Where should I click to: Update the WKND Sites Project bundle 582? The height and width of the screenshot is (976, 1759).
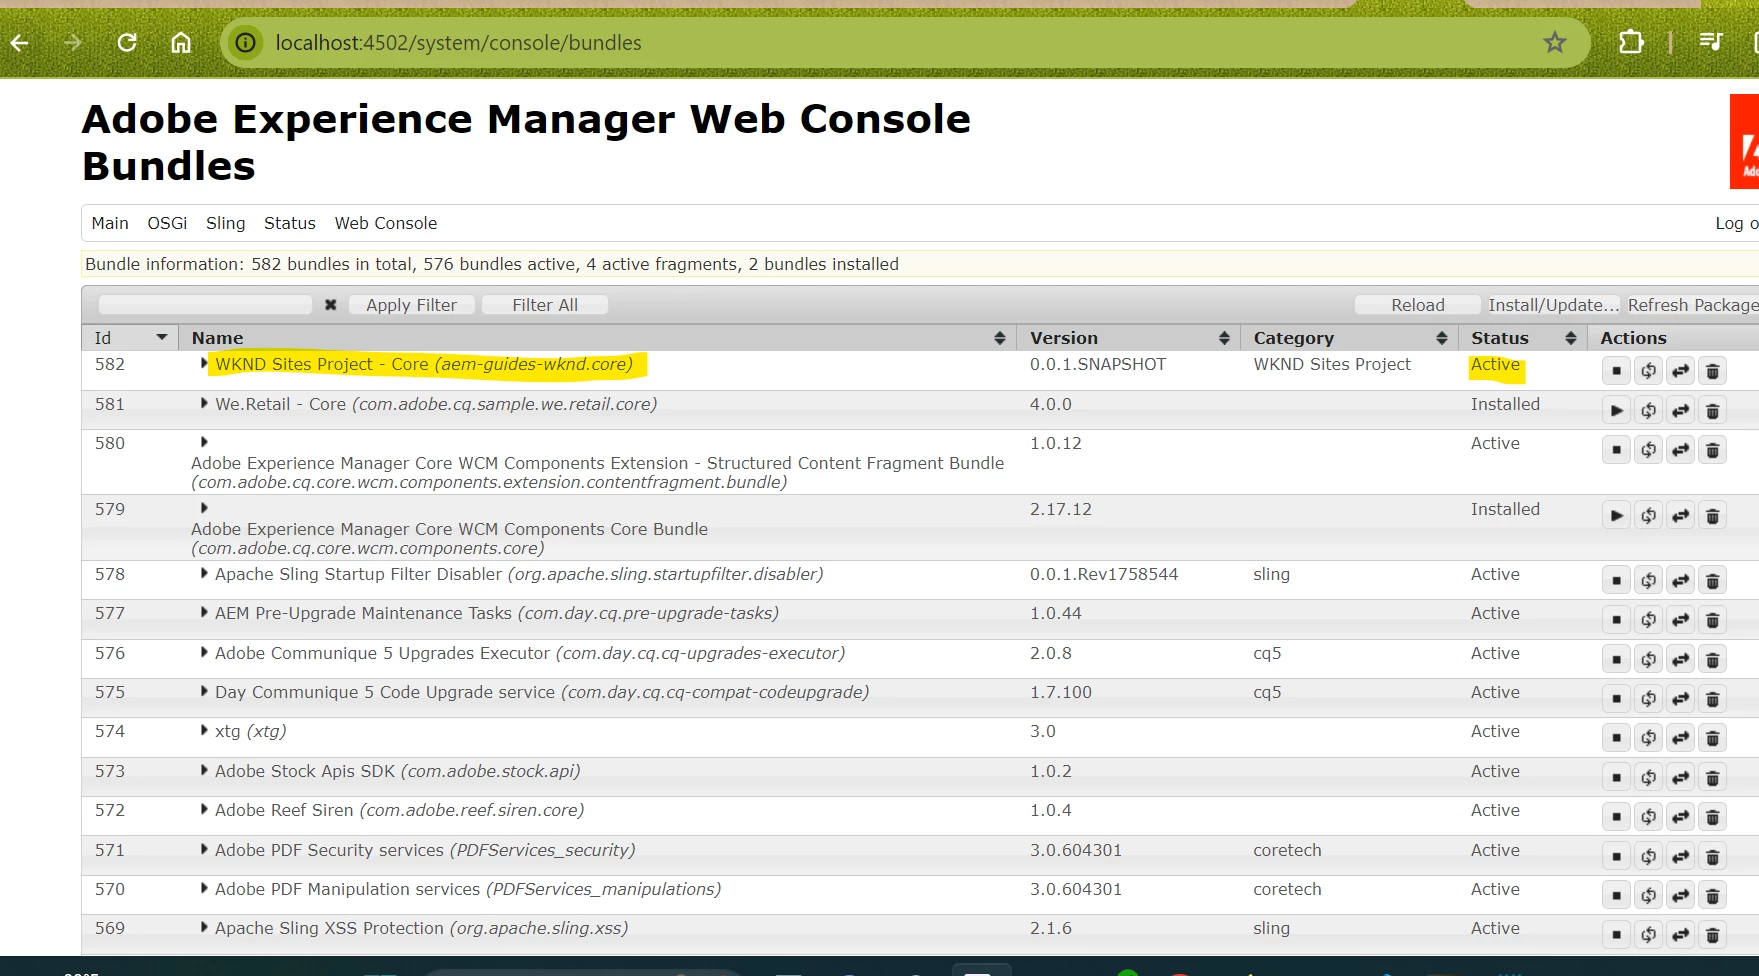1680,371
